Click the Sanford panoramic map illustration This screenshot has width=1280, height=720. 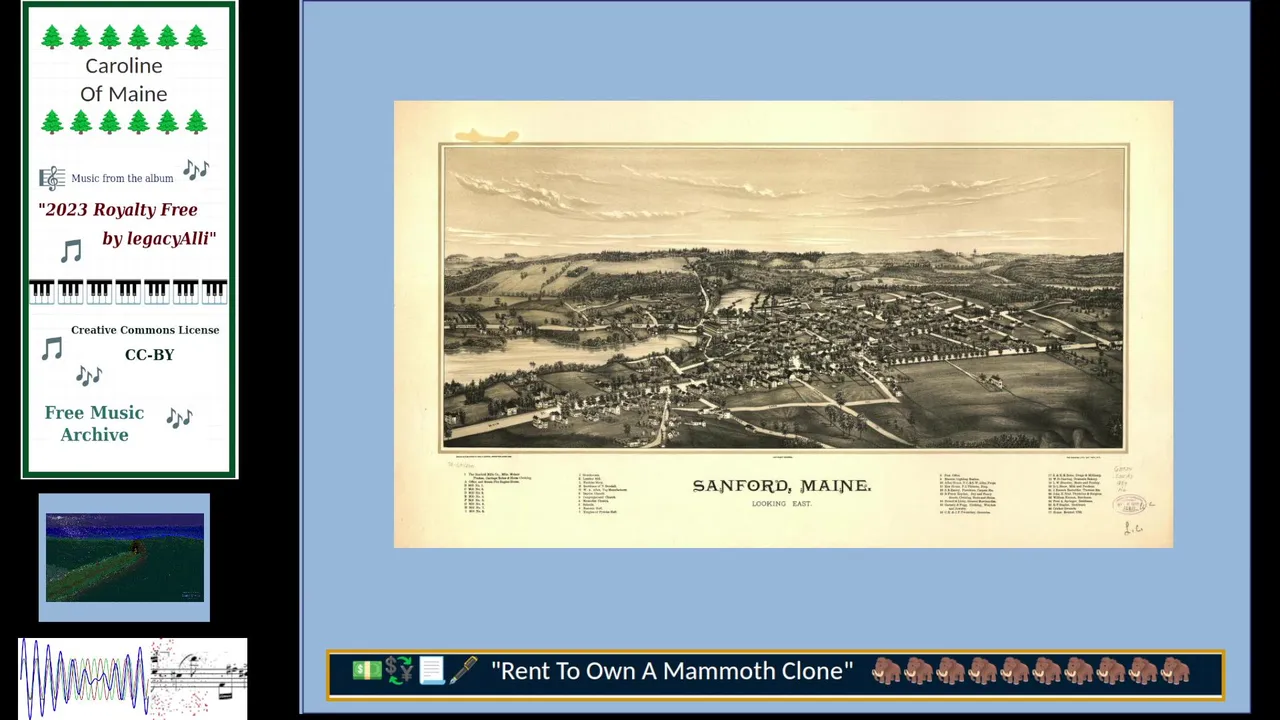point(784,298)
